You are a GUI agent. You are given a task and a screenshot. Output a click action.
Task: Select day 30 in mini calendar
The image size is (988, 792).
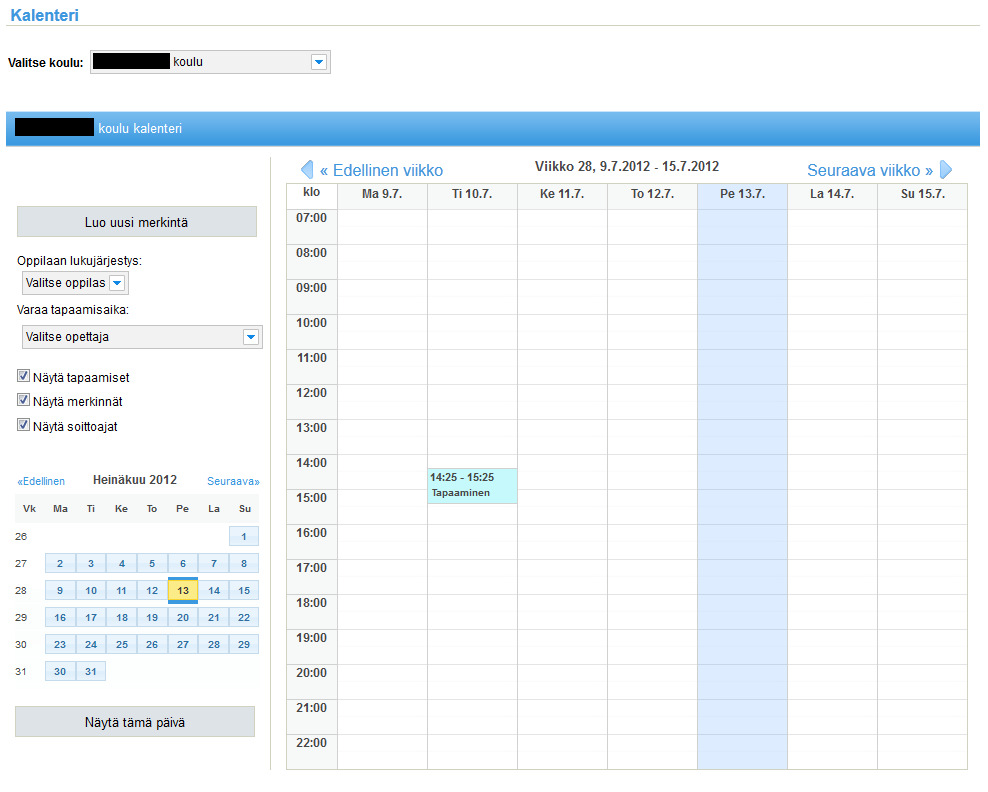point(60,672)
